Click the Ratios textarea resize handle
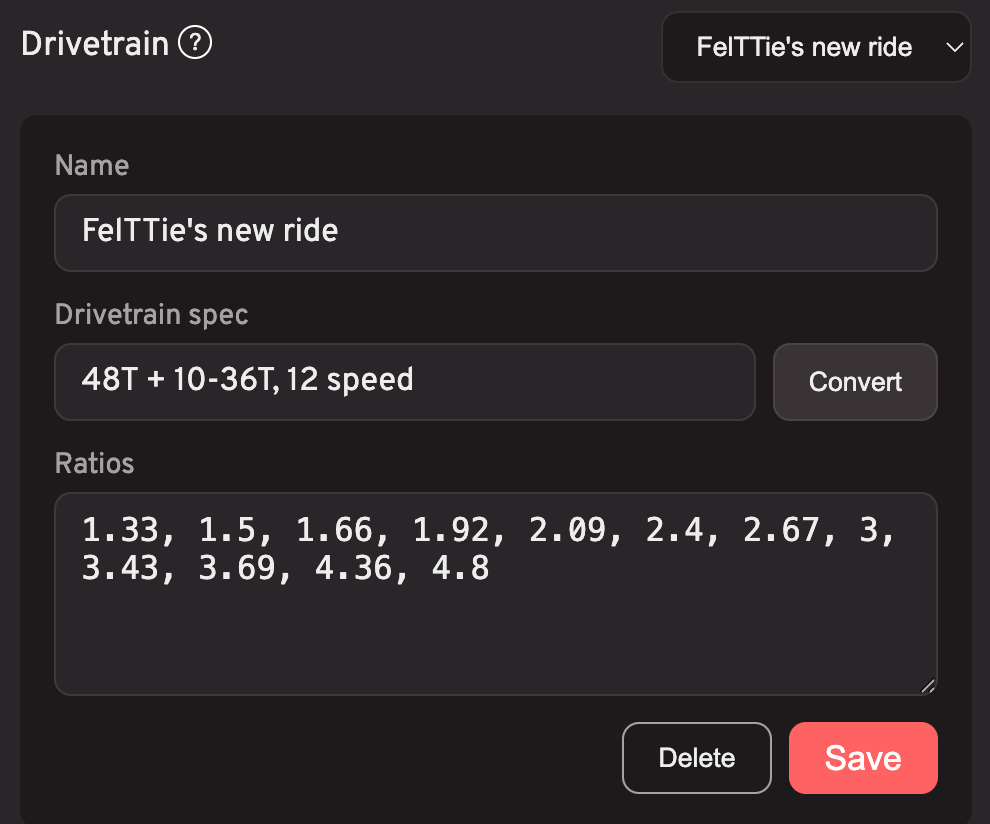This screenshot has width=990, height=824. point(927,686)
